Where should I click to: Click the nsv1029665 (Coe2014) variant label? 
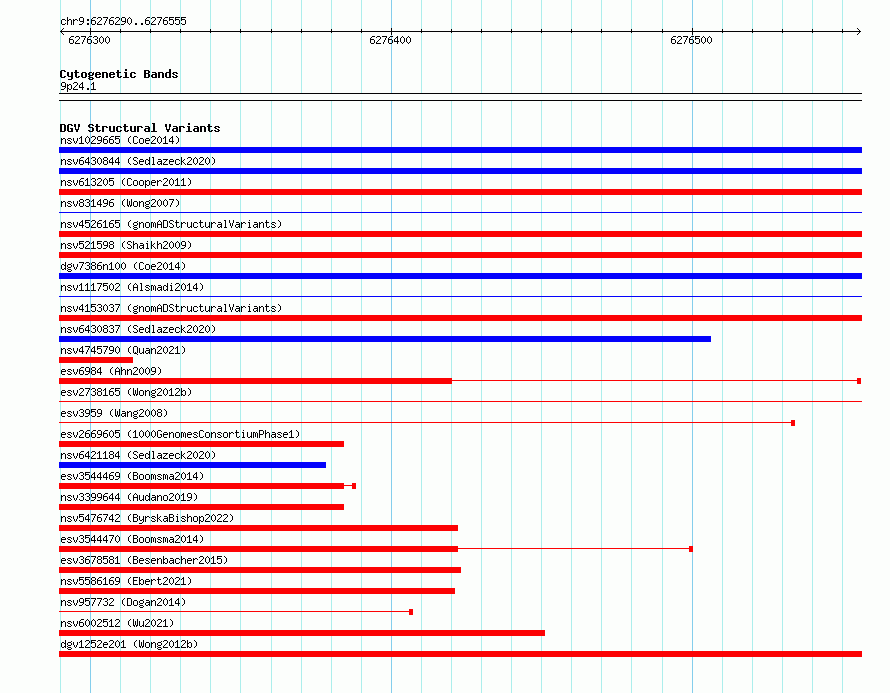tap(120, 140)
